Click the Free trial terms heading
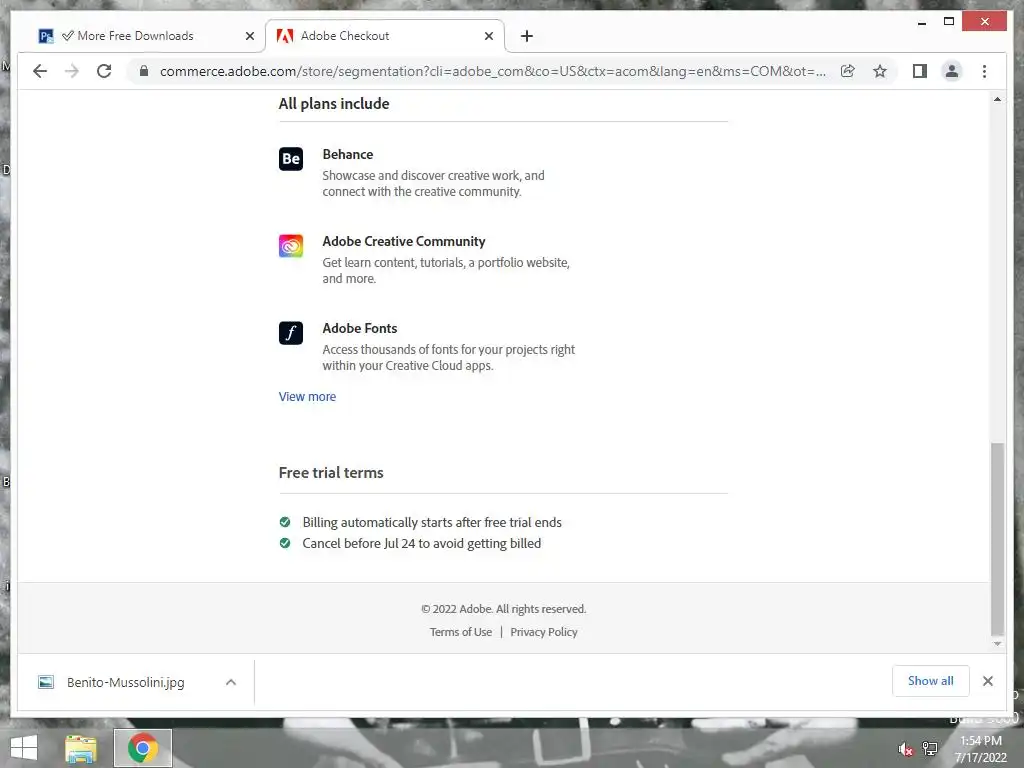Image resolution: width=1024 pixels, height=768 pixels. [331, 473]
